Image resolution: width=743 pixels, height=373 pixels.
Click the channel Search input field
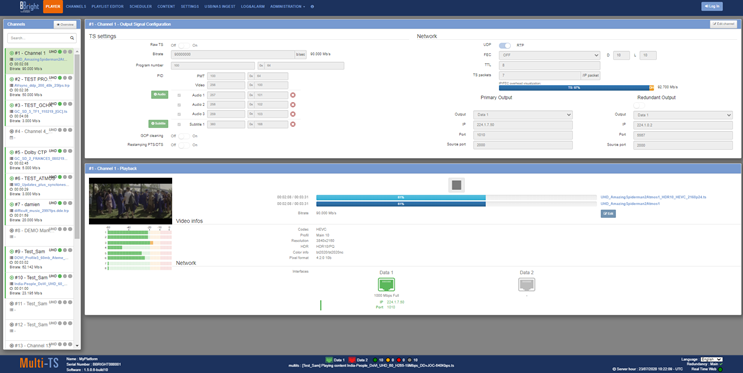(42, 38)
